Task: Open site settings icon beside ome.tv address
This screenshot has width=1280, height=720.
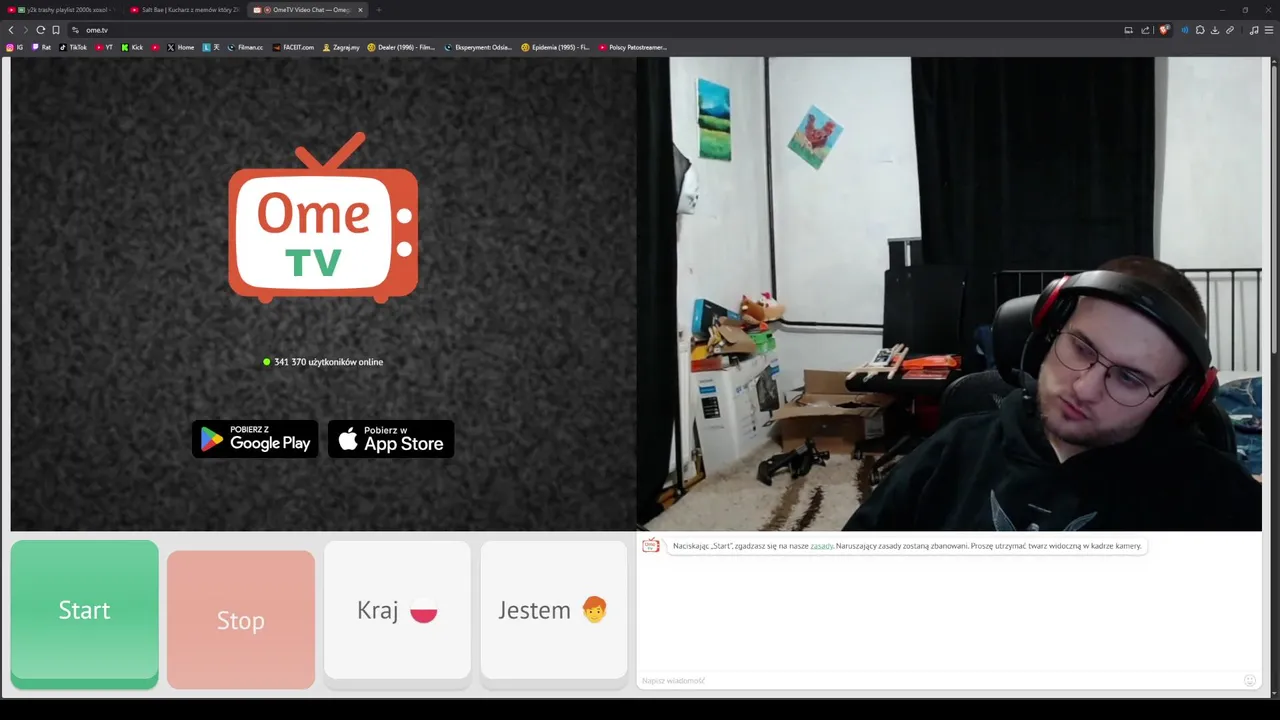Action: pyautogui.click(x=75, y=30)
